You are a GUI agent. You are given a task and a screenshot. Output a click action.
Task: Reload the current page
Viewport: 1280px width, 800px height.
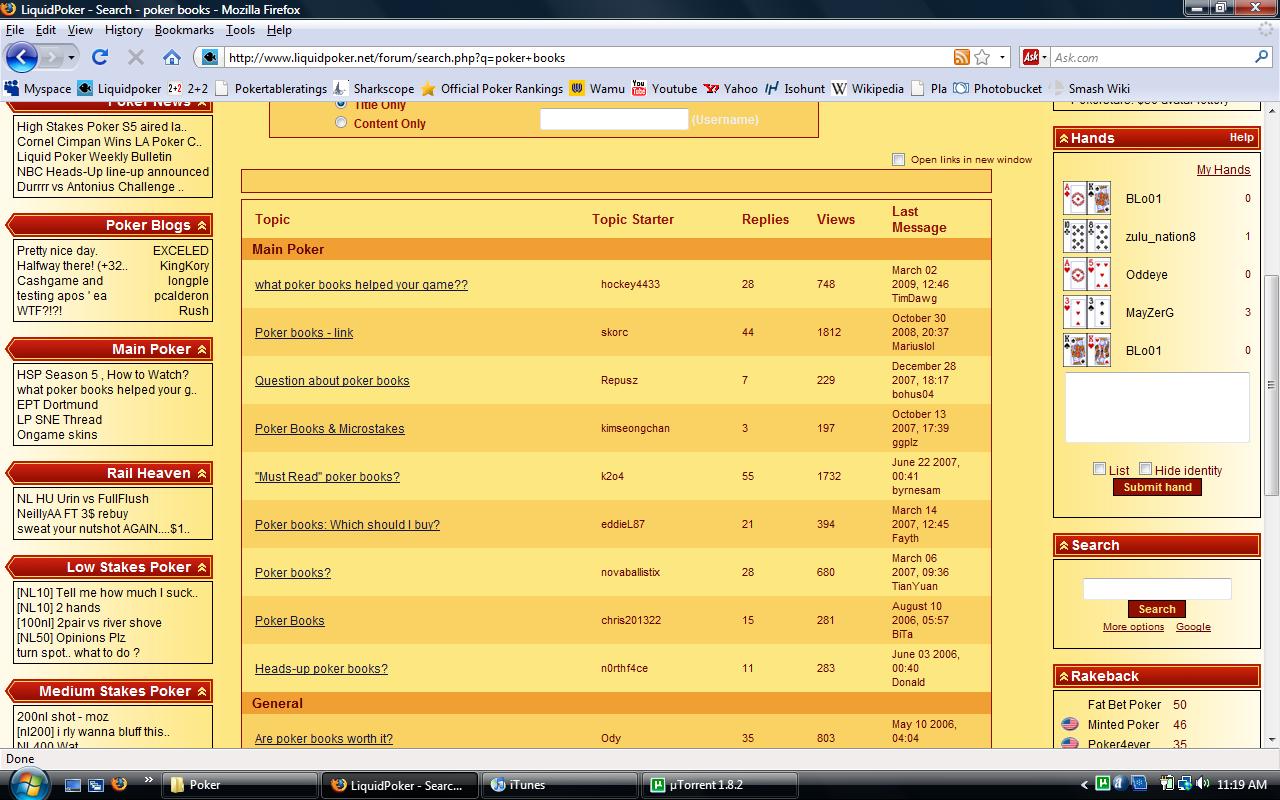[x=100, y=57]
